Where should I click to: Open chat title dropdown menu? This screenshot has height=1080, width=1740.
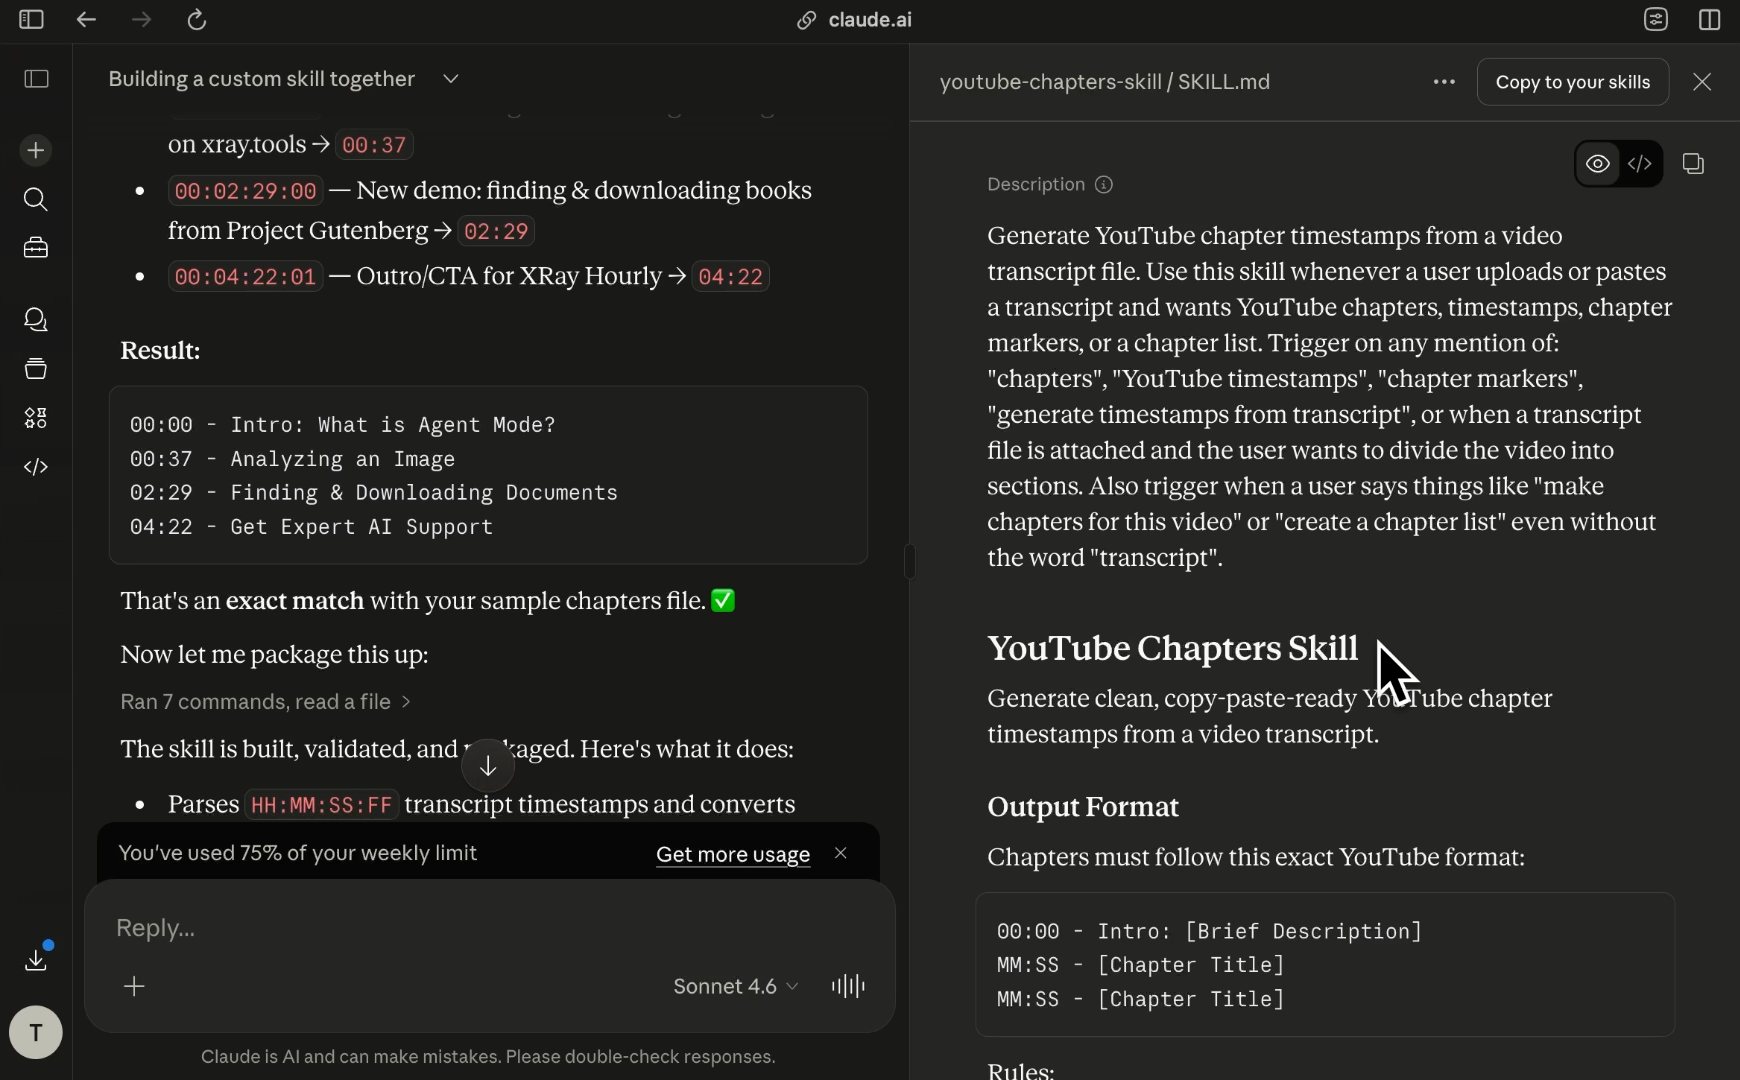[x=451, y=79]
